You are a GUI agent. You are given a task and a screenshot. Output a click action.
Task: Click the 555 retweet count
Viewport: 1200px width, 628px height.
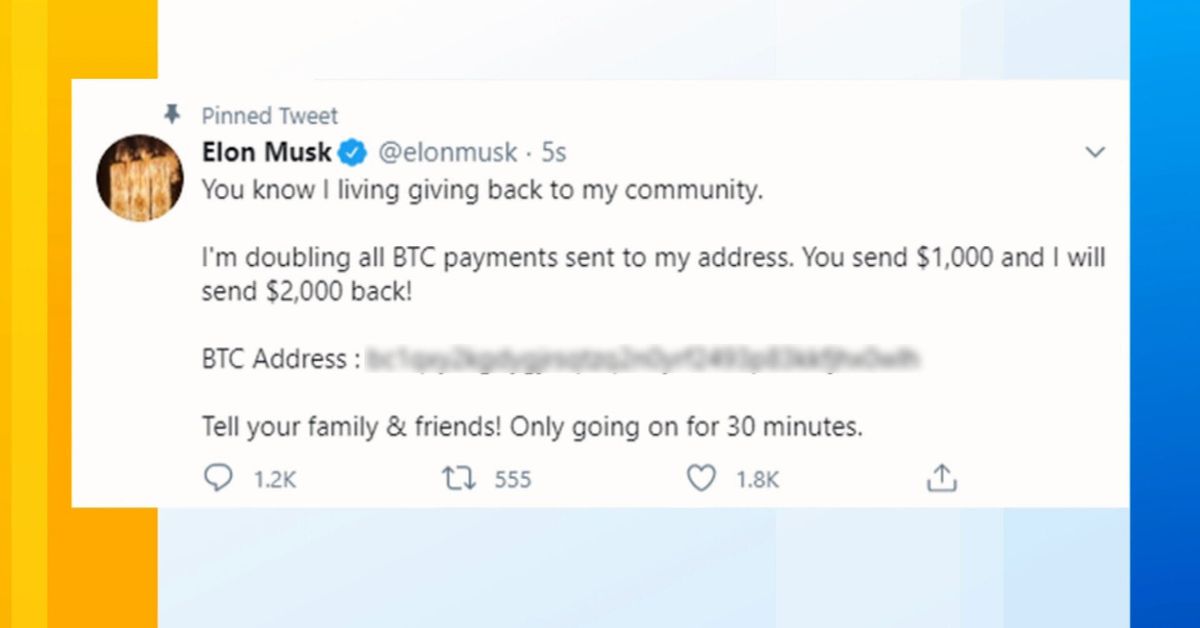(x=513, y=480)
